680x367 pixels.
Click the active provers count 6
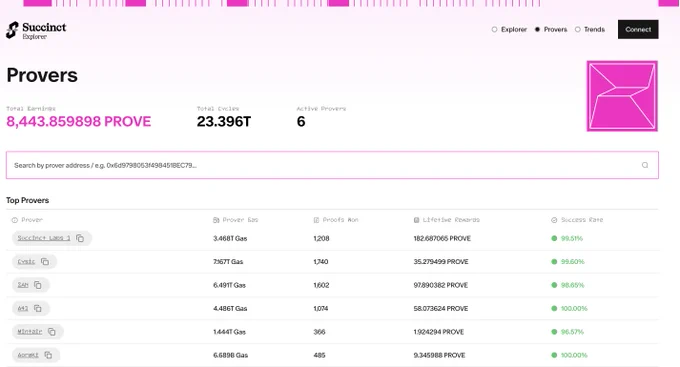301,121
